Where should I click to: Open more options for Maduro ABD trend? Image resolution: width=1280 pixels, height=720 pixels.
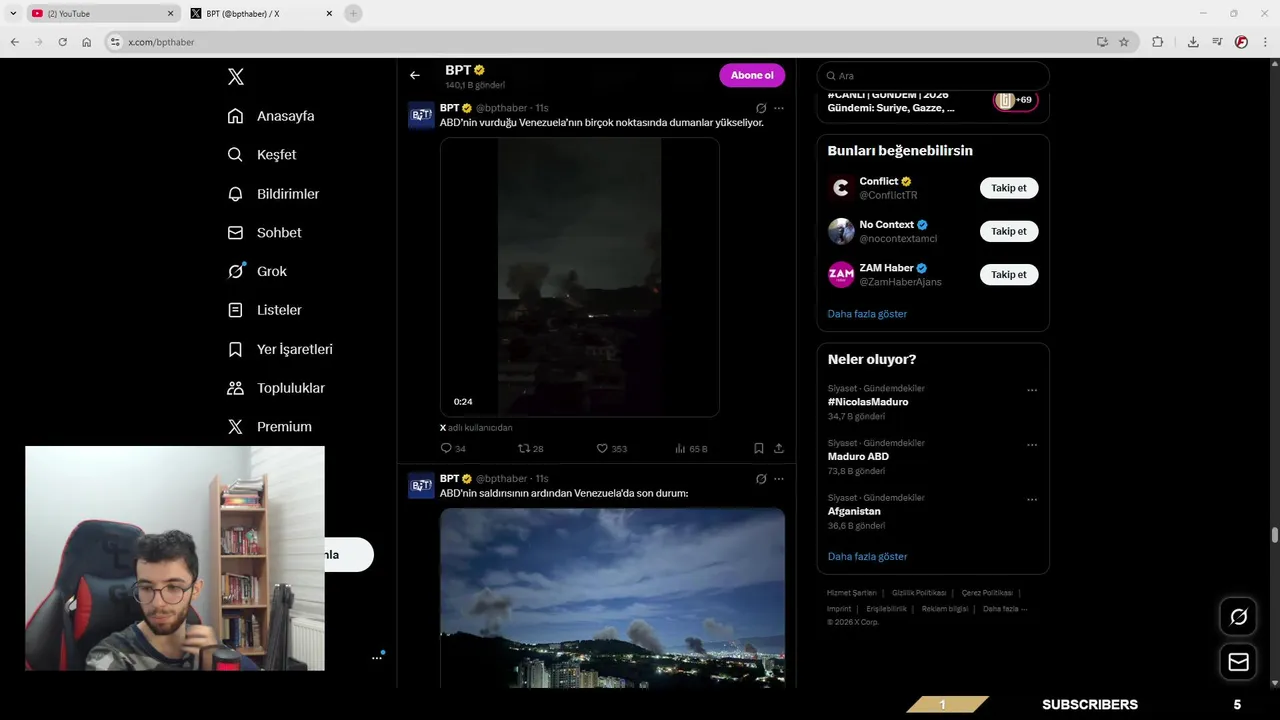(1032, 445)
